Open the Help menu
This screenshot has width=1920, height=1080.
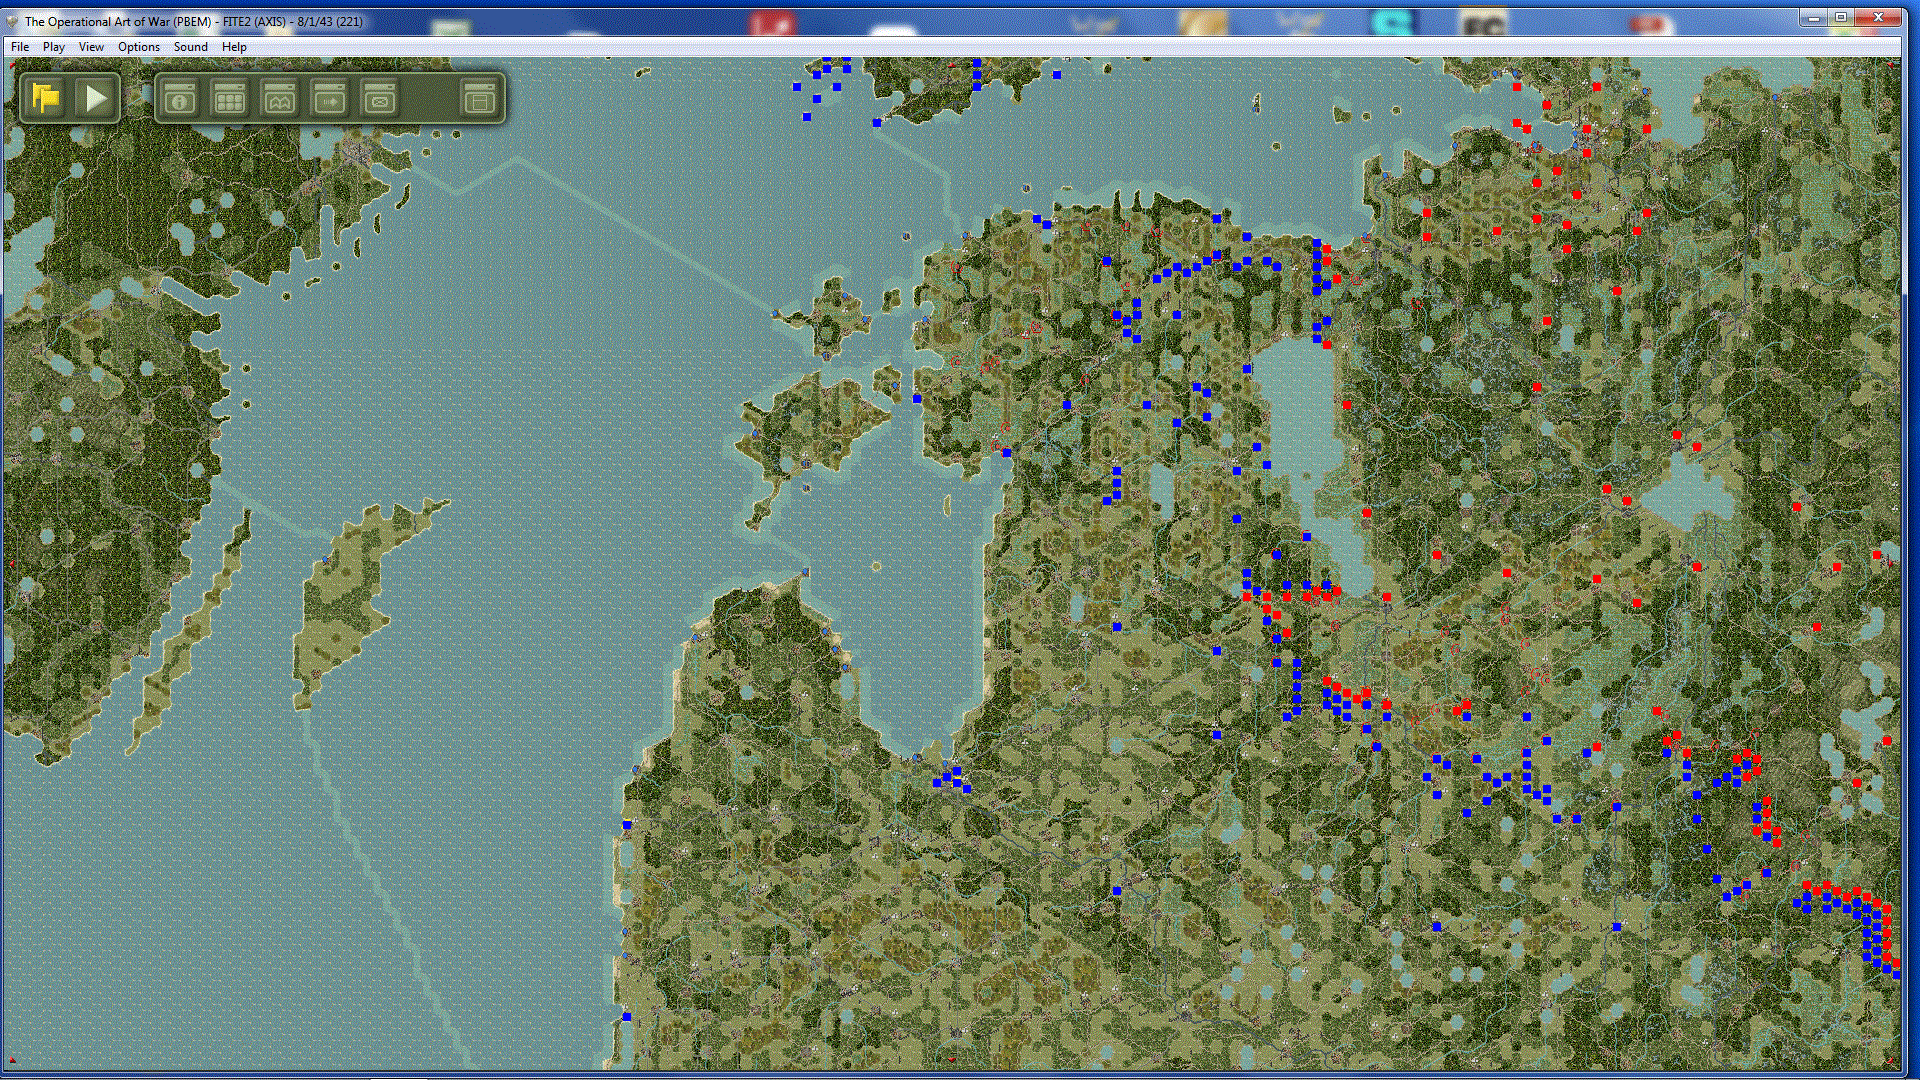pyautogui.click(x=234, y=47)
